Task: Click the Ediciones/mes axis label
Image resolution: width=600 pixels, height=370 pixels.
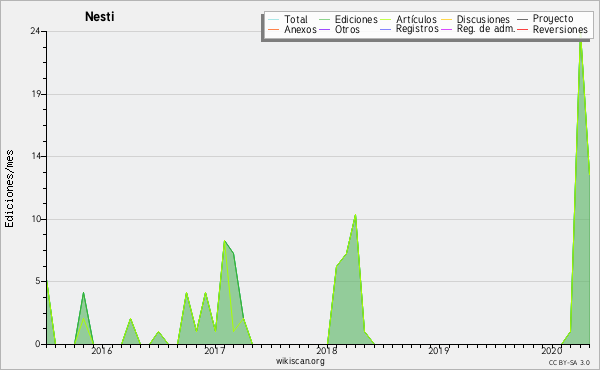Action: click(9, 189)
